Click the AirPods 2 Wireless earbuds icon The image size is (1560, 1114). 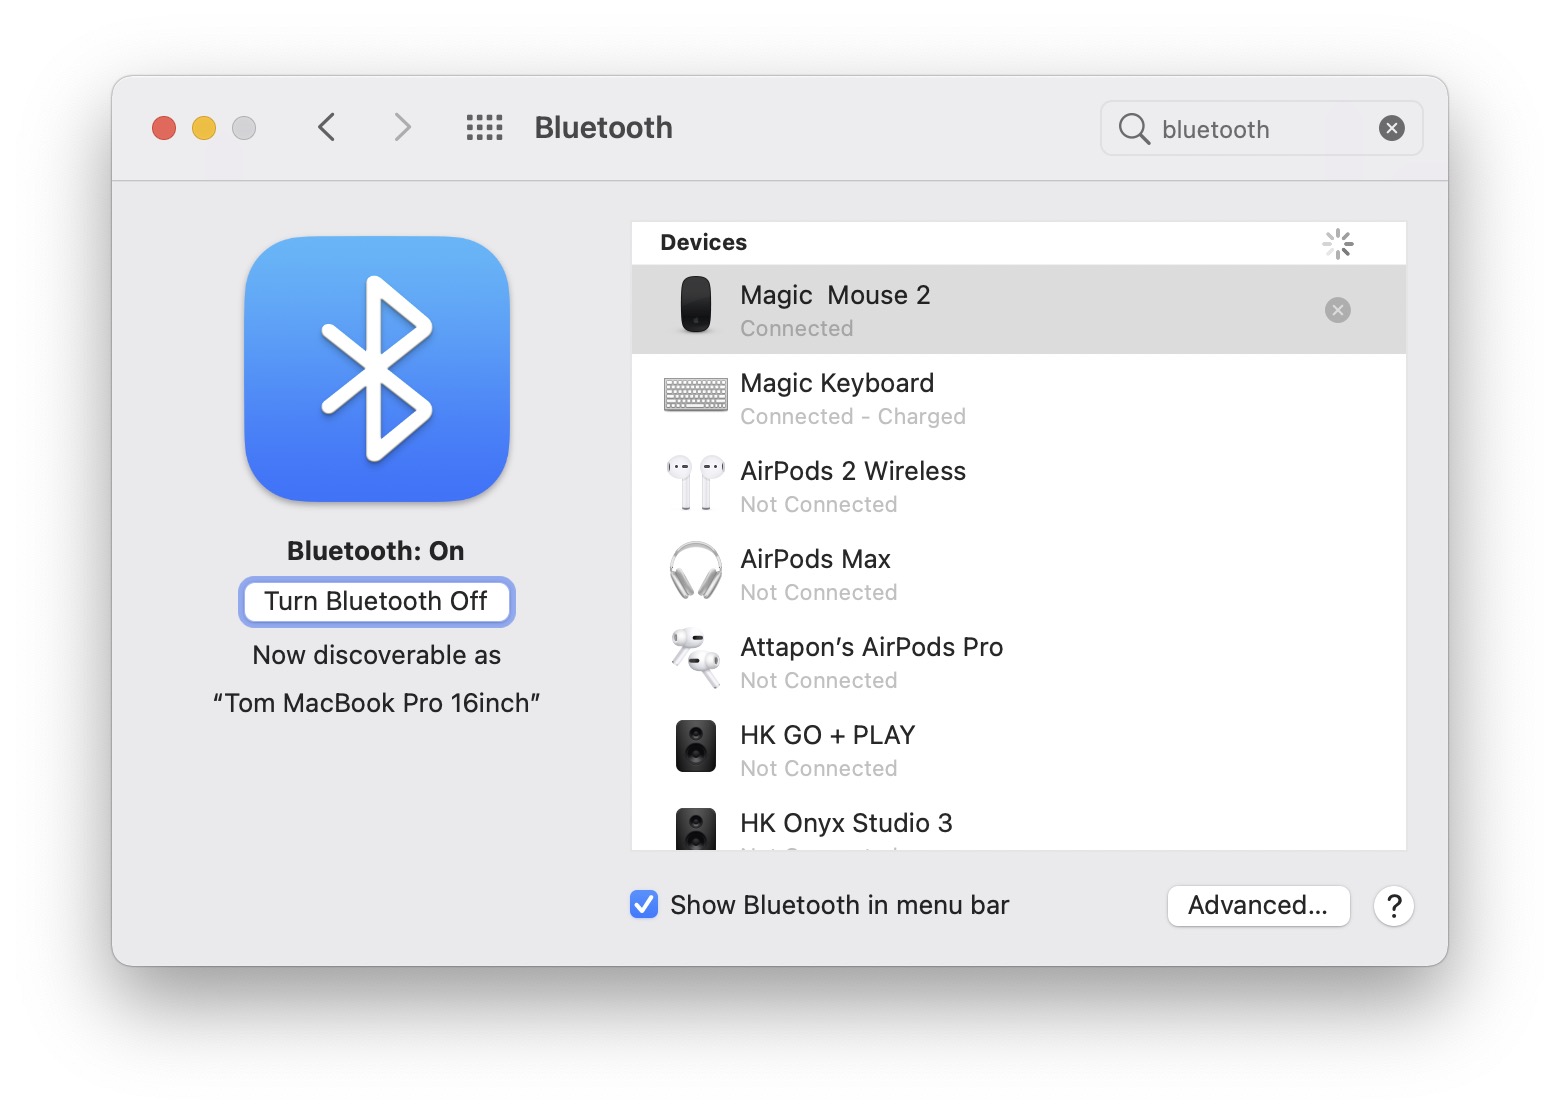point(696,484)
